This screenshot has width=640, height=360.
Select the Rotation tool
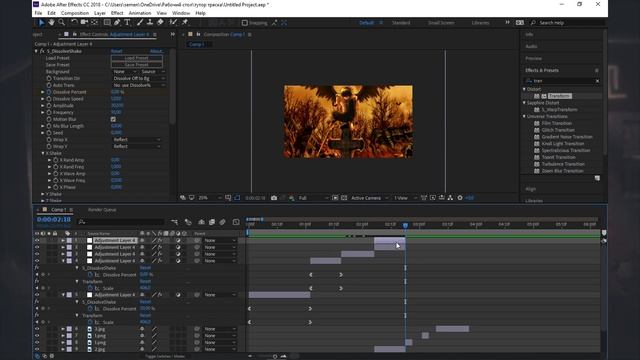point(74,22)
